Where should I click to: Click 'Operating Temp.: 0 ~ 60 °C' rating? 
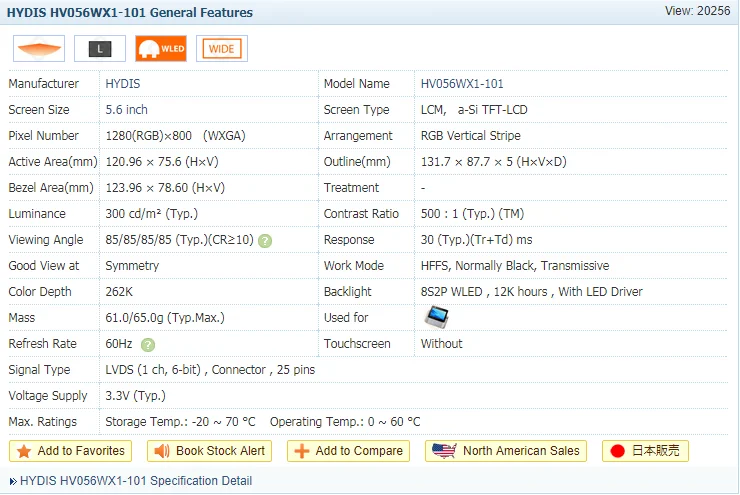pos(345,421)
